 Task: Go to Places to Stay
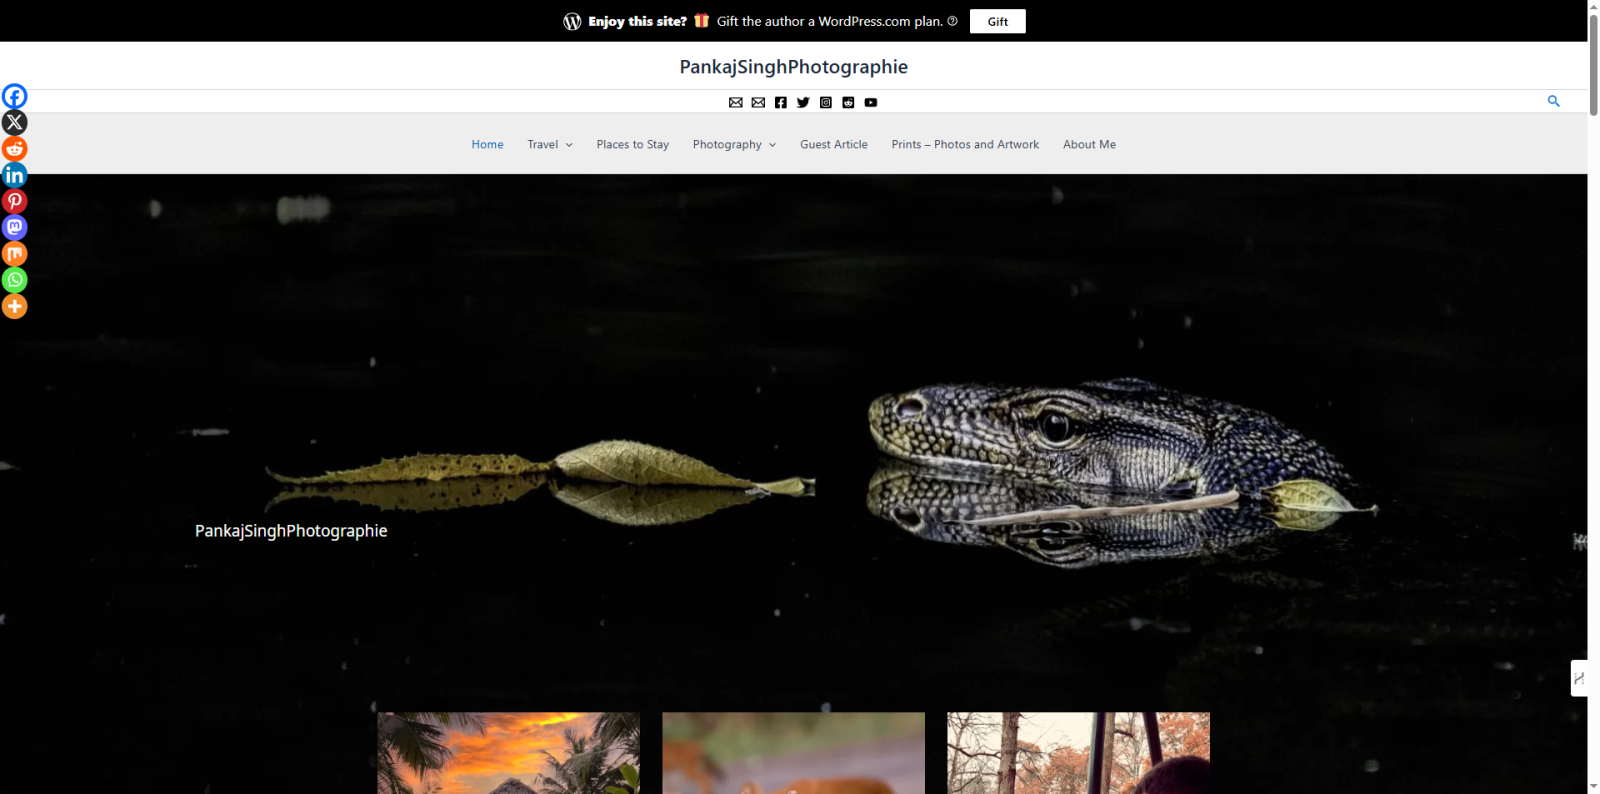(633, 144)
